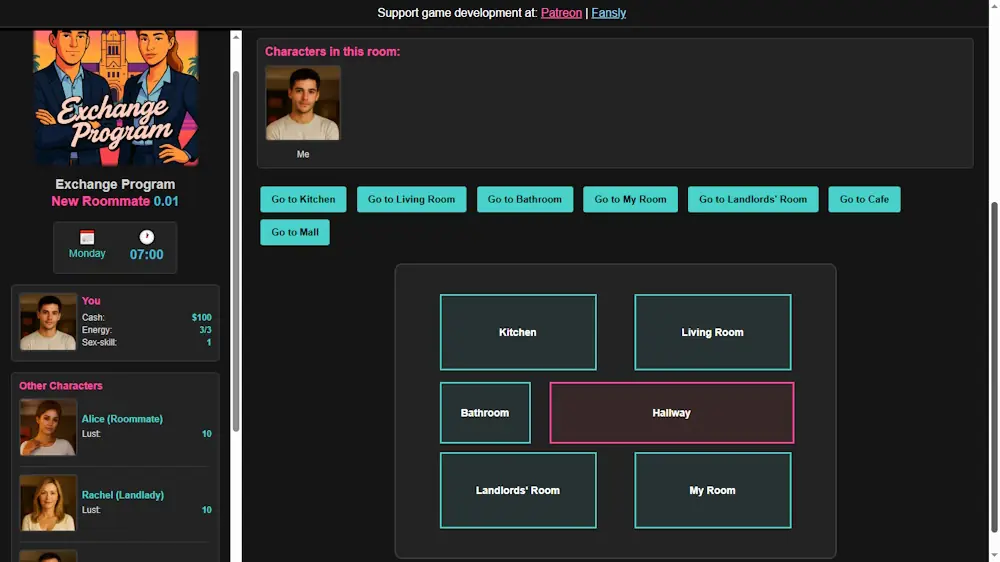Select the Hallway room on the map
1000x562 pixels.
click(x=671, y=413)
